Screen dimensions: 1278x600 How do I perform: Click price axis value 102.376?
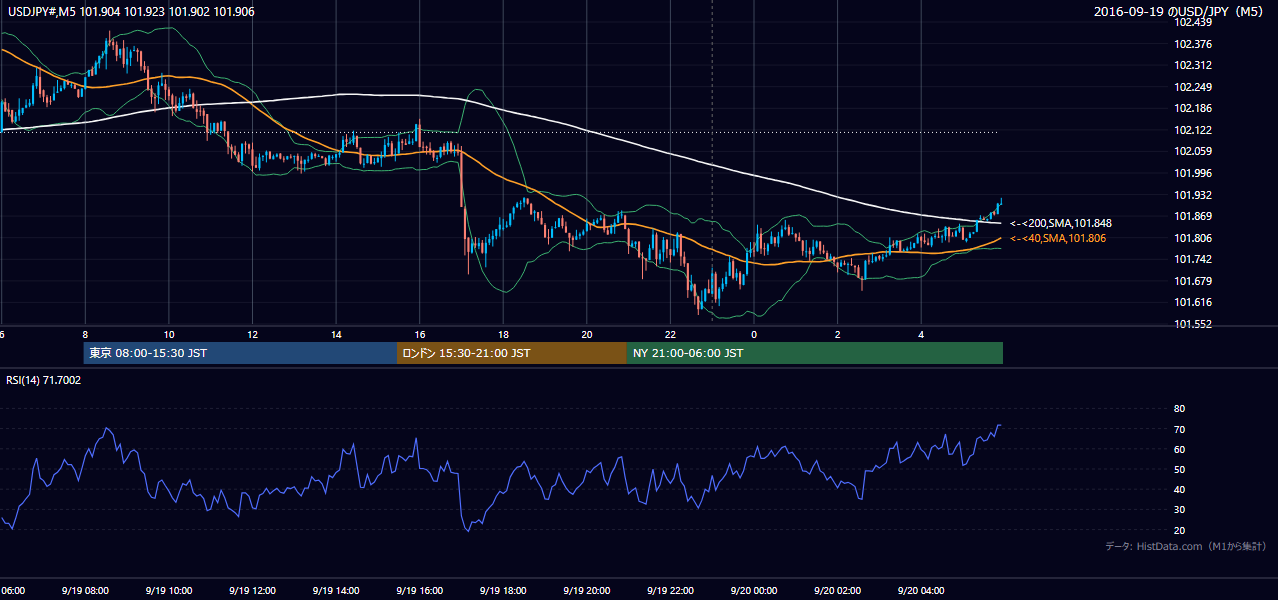1193,44
